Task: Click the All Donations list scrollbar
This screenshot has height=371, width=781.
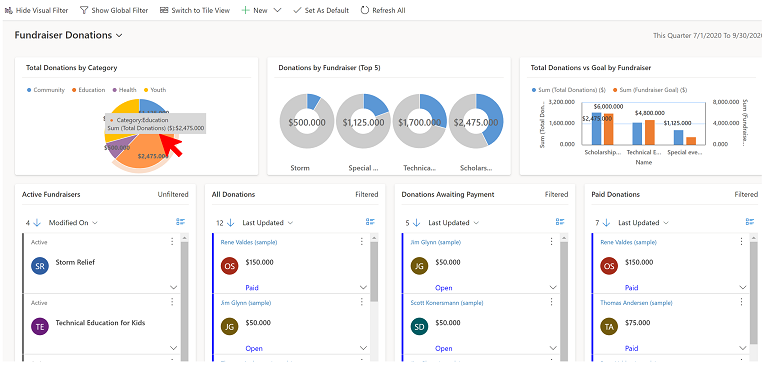Action: [374, 272]
